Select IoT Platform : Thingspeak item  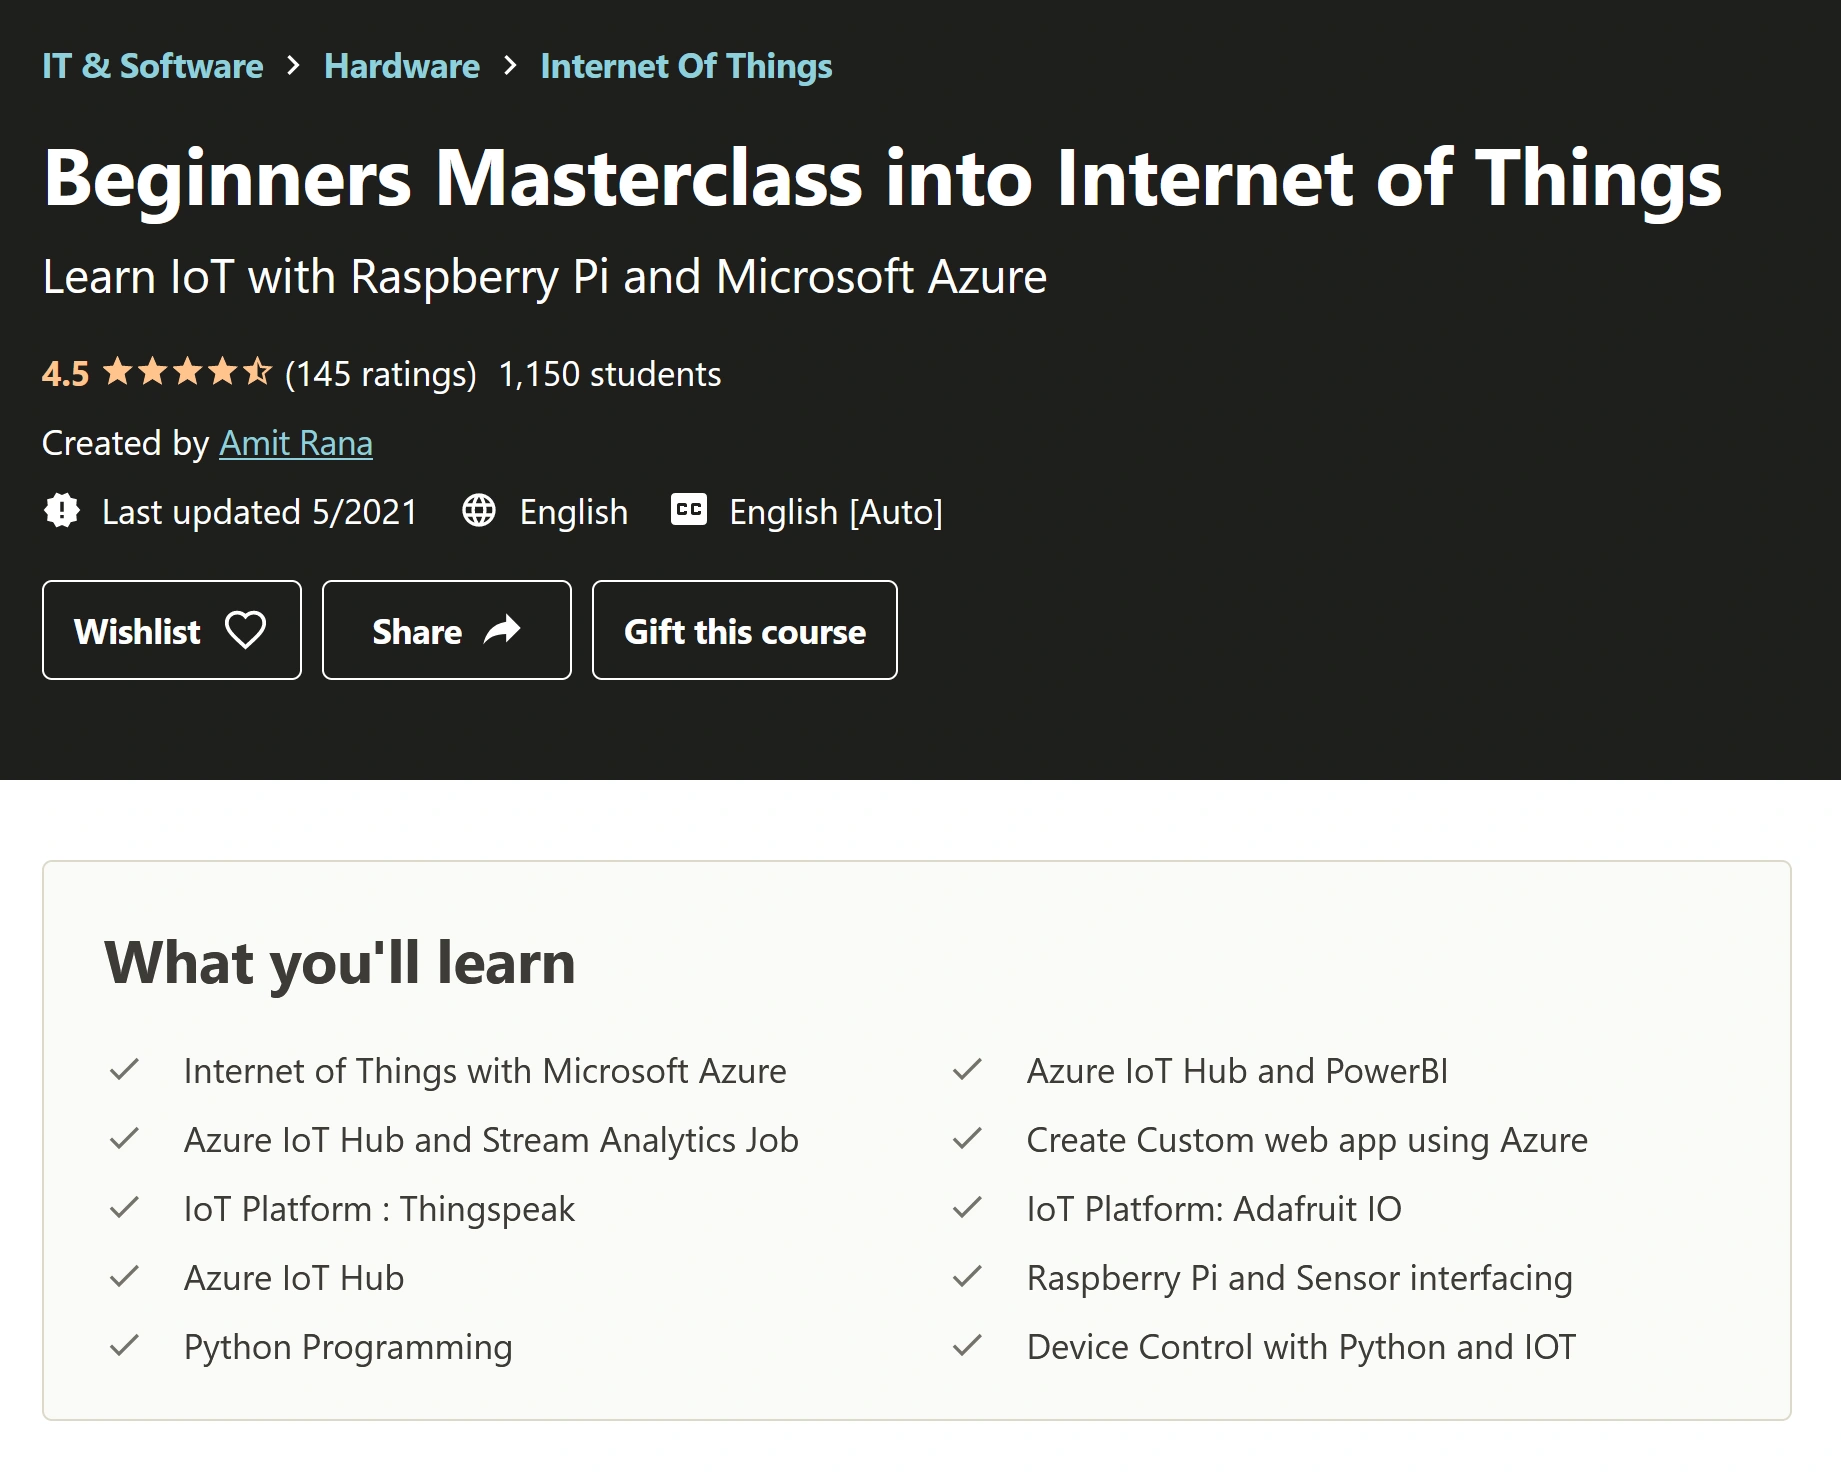click(x=379, y=1209)
